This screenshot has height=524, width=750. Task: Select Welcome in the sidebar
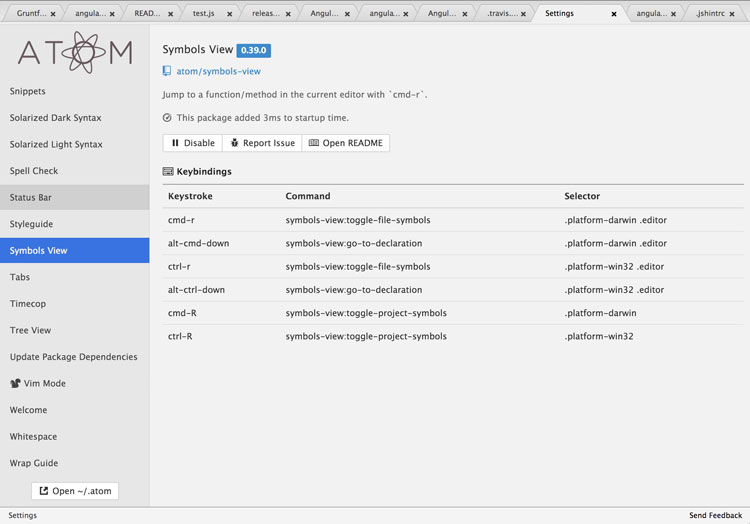(x=75, y=410)
